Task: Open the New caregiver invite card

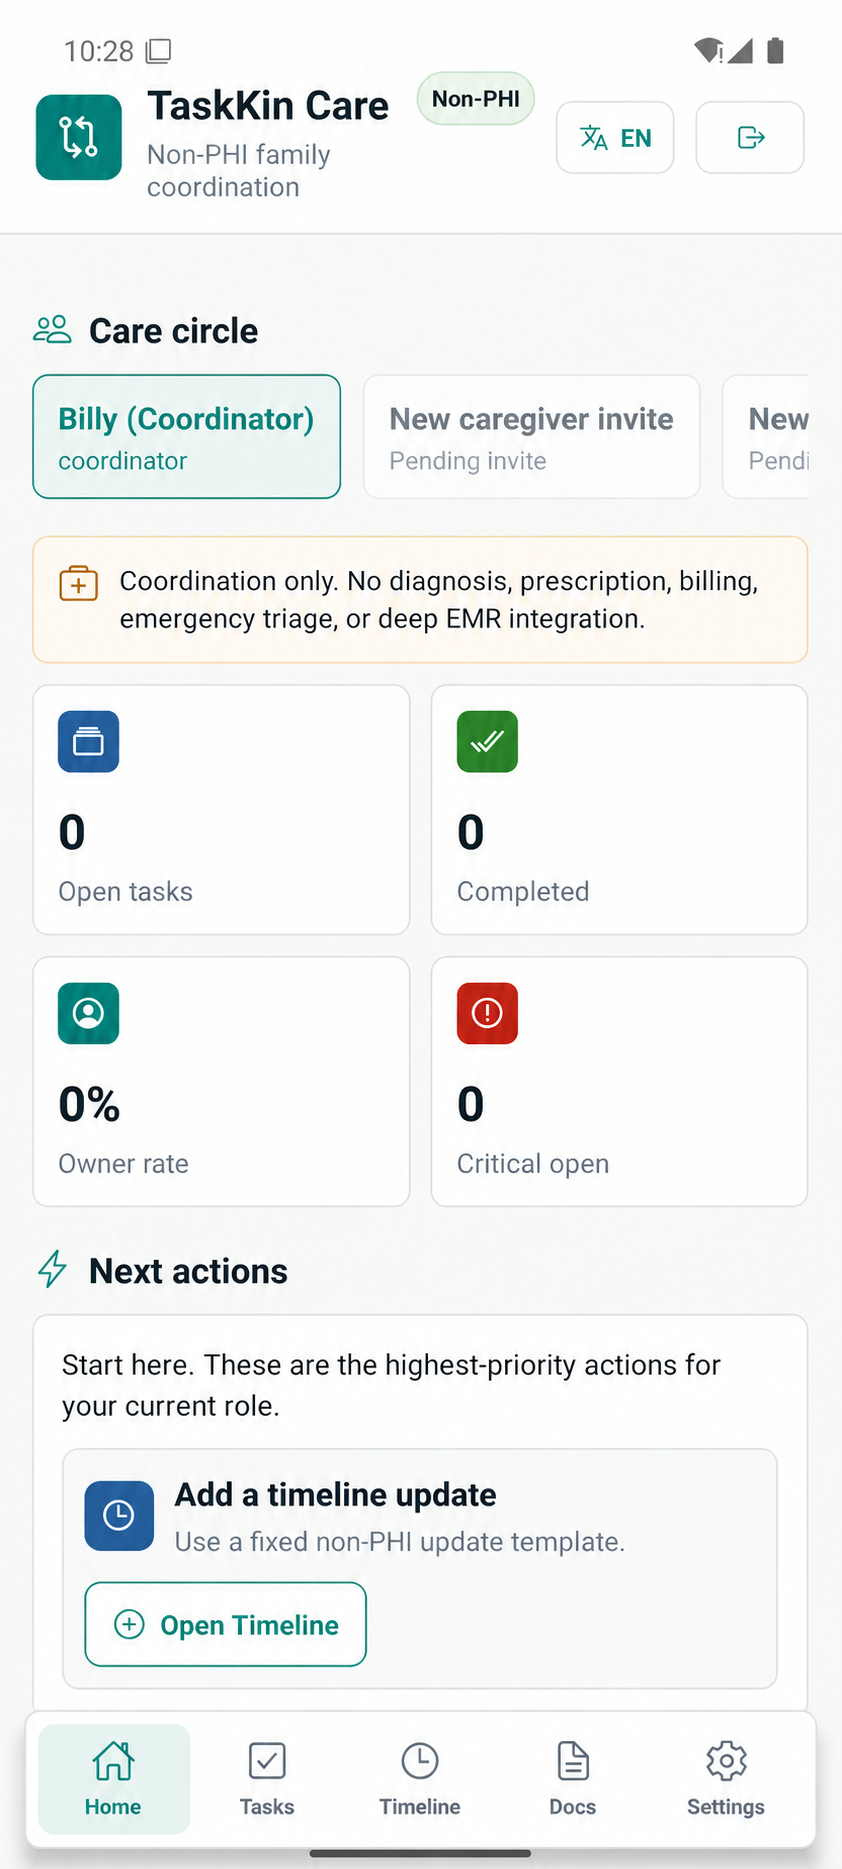Action: [531, 436]
